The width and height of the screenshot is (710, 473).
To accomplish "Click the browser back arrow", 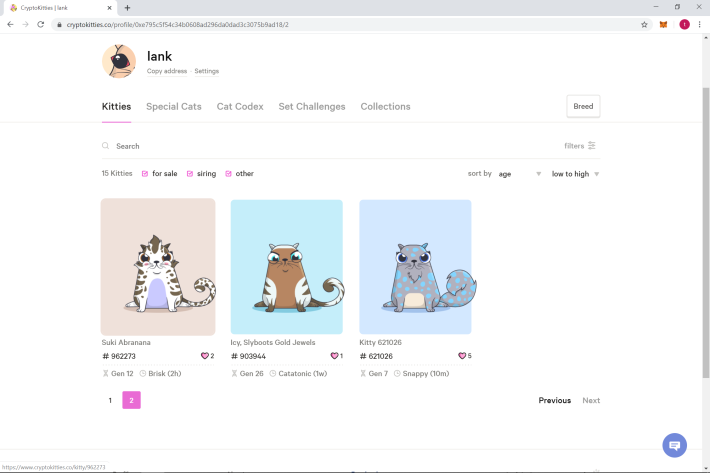I will click(x=10, y=24).
